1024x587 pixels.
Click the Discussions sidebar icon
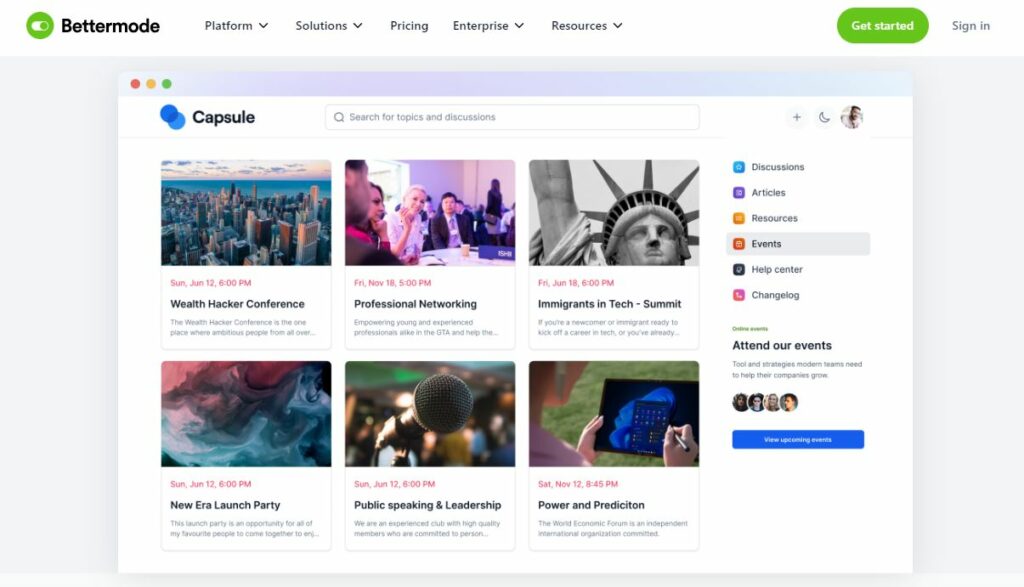[739, 167]
